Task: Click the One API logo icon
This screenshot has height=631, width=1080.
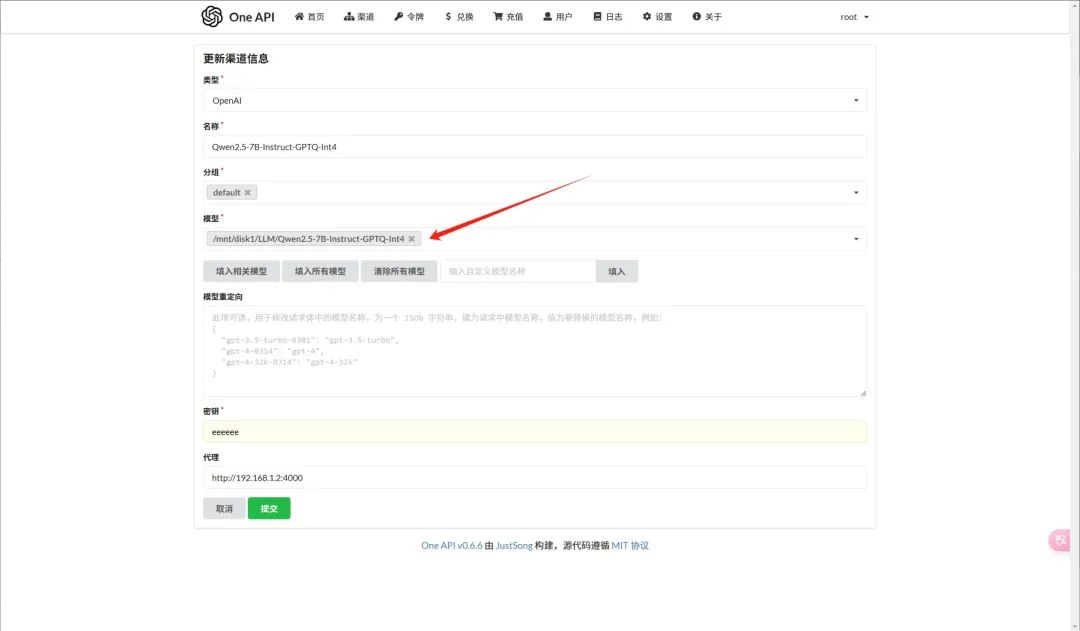Action: click(211, 17)
